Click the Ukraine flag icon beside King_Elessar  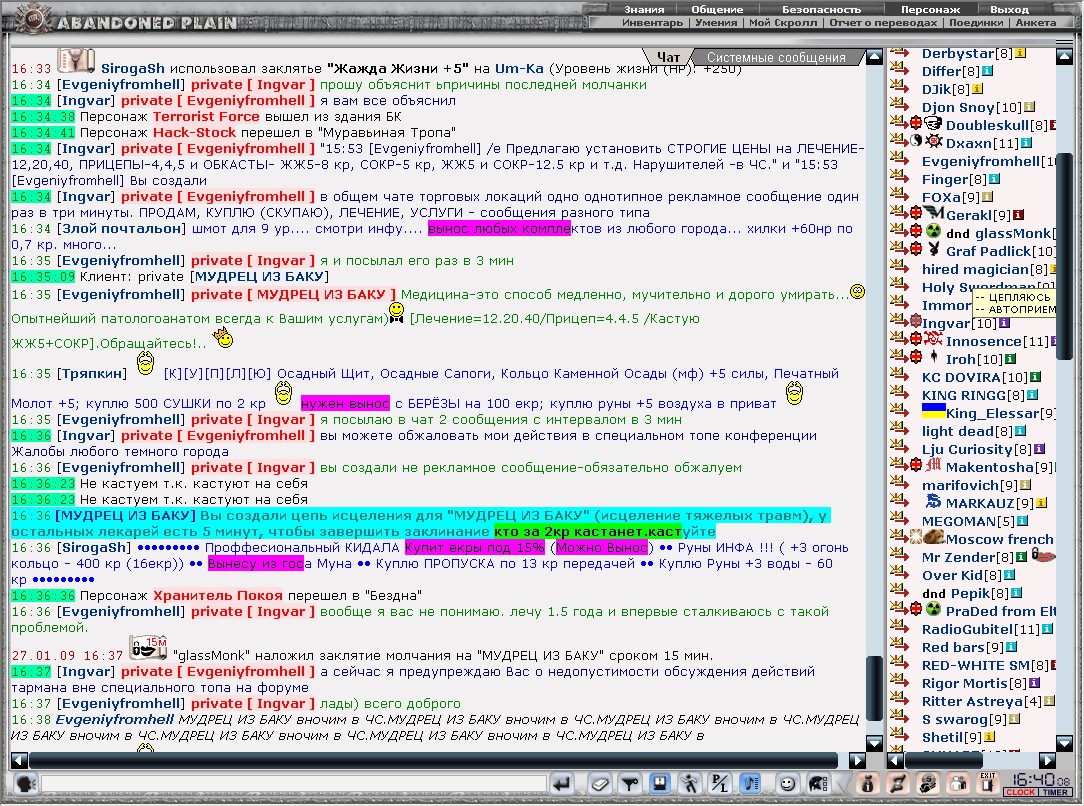933,411
